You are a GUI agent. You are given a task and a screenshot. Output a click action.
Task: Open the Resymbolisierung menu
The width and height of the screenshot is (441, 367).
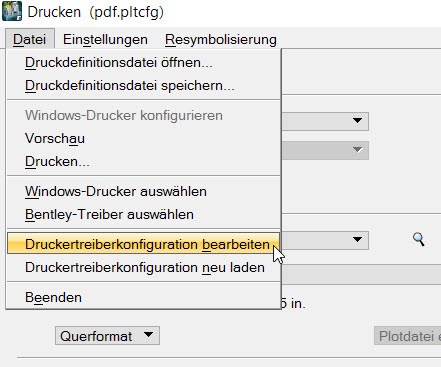(x=221, y=39)
